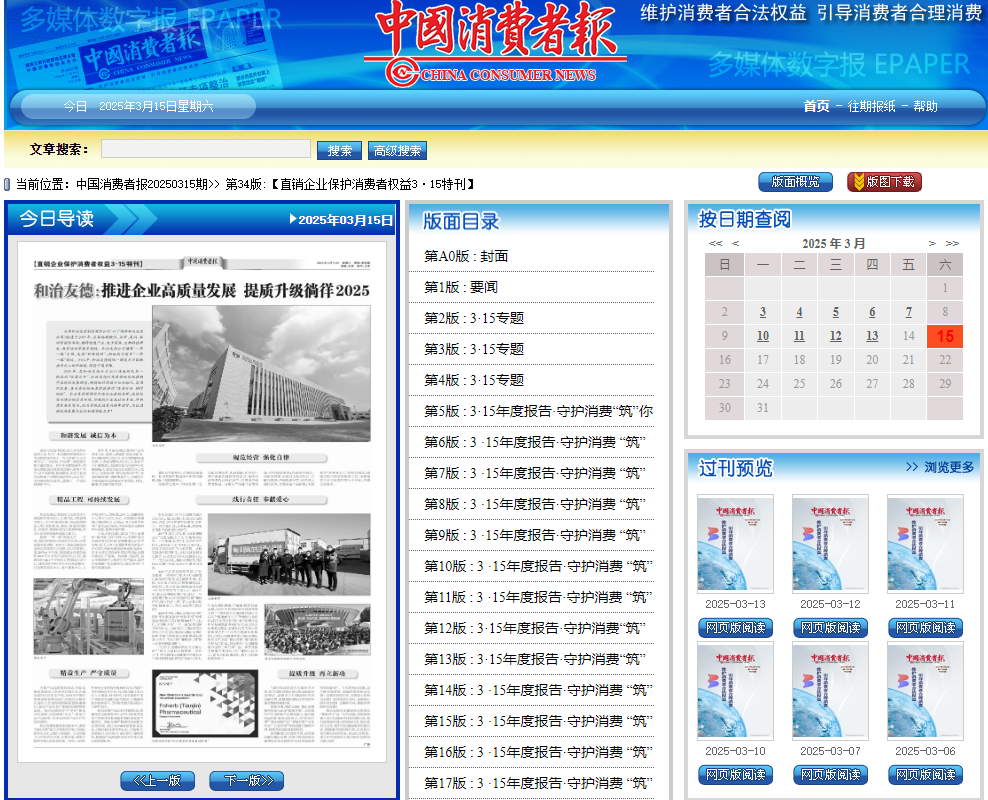Screen dimensions: 988x800
Task: Go to next month in calendar
Action: 932,243
